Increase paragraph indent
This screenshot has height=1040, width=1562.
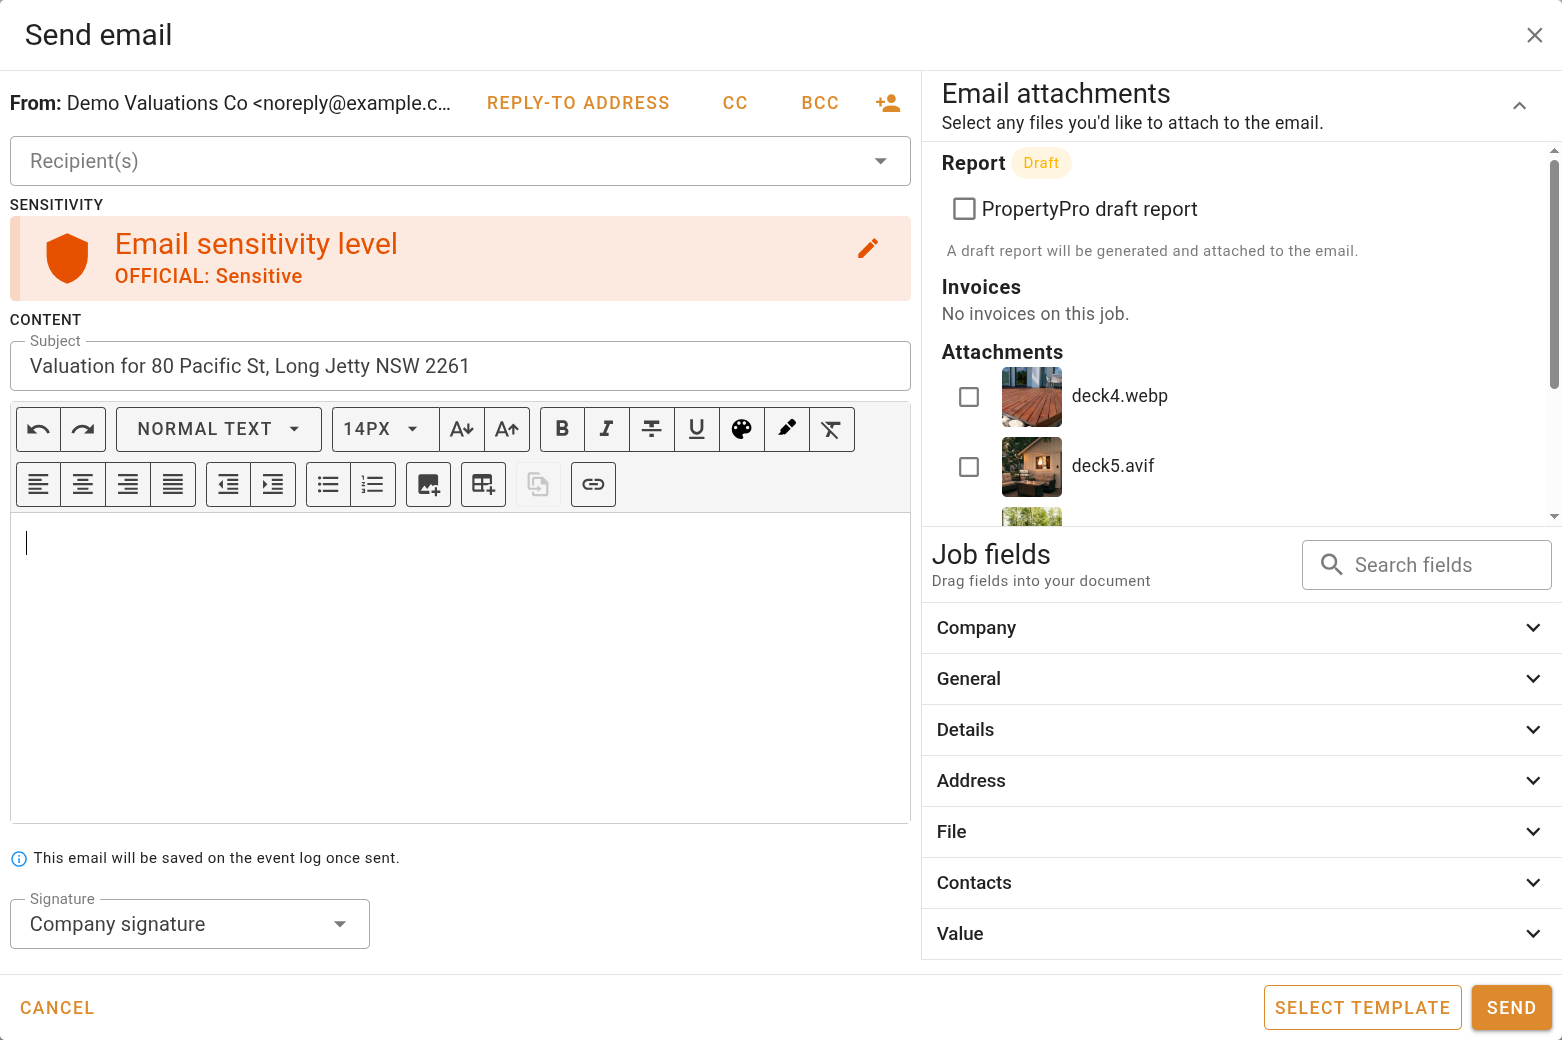point(273,484)
